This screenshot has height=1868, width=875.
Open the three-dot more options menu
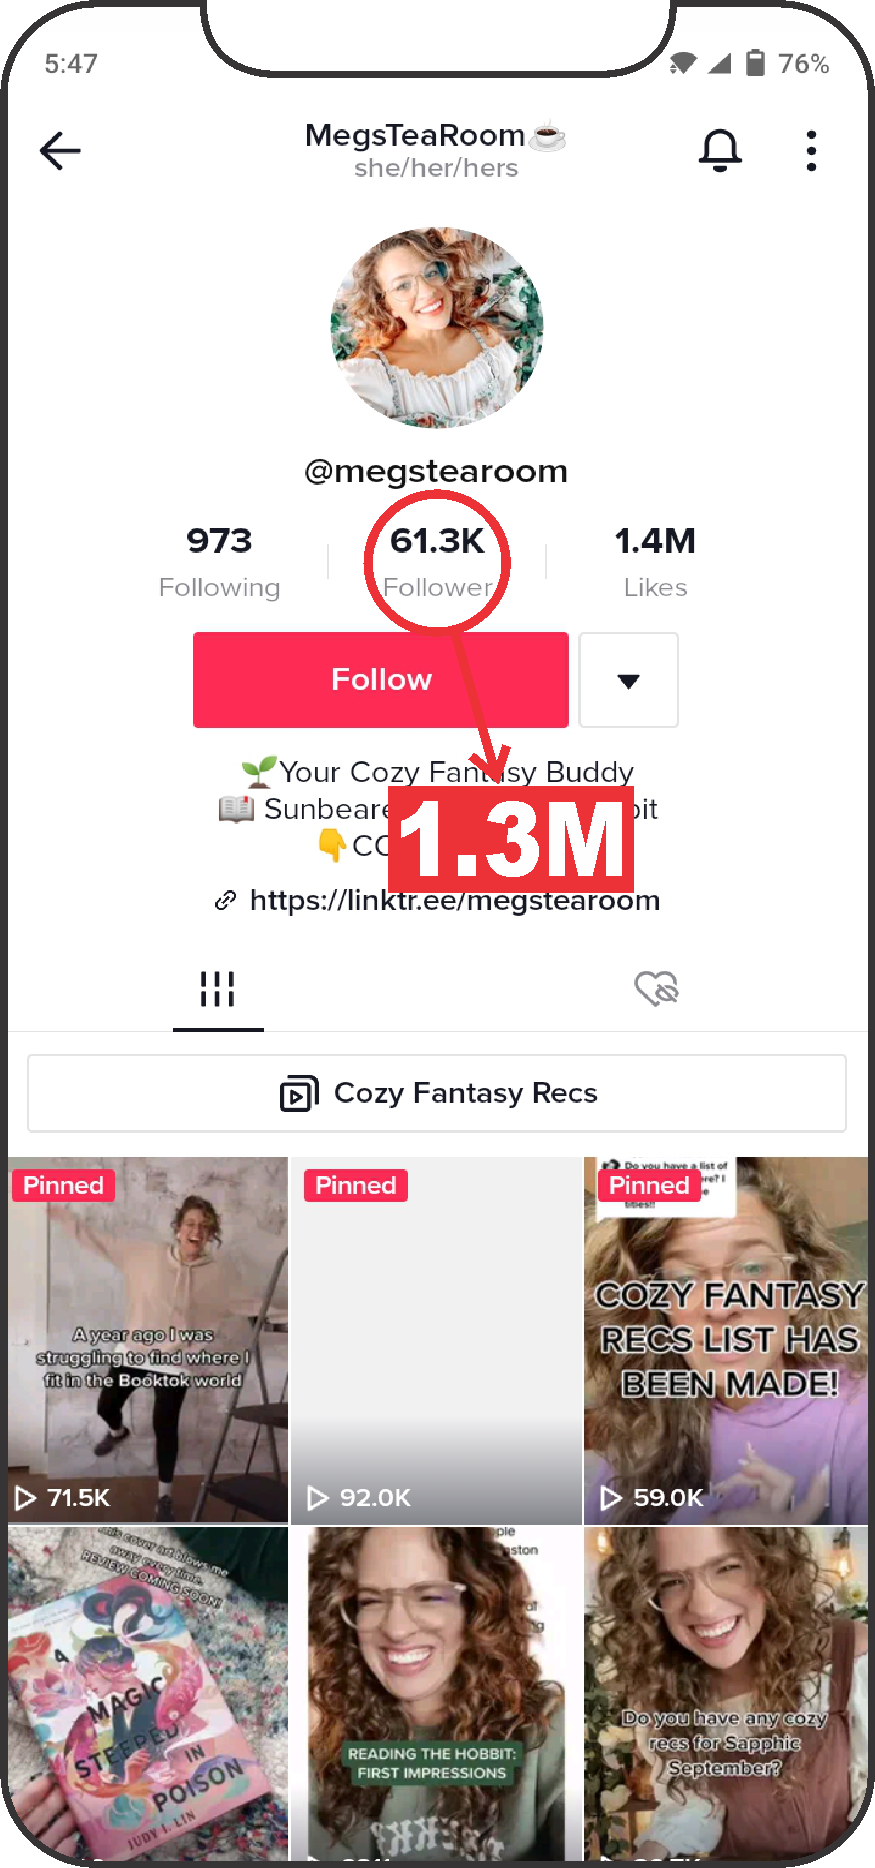811,151
